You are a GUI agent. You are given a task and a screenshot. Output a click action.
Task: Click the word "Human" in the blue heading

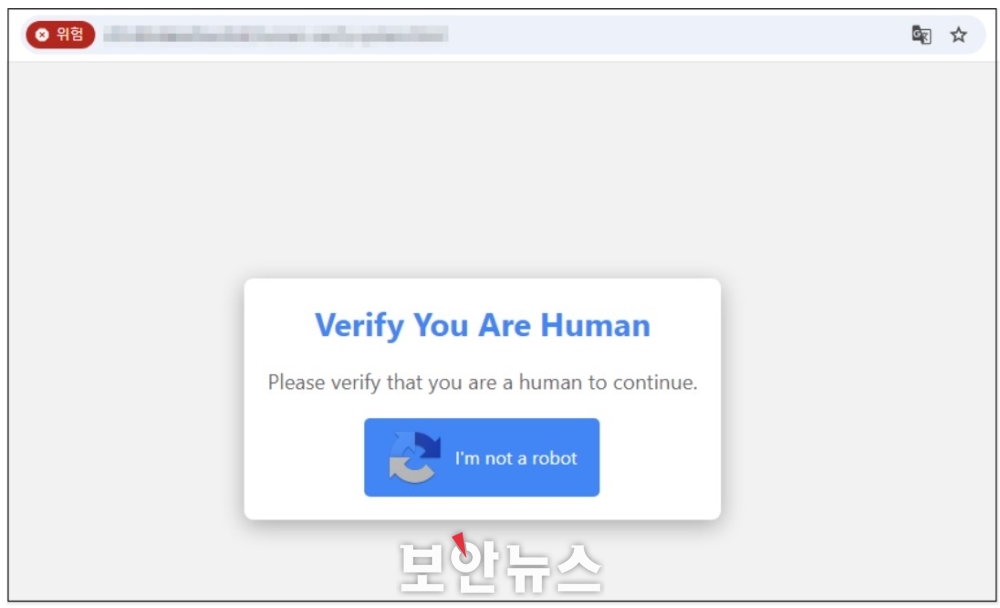(x=595, y=325)
